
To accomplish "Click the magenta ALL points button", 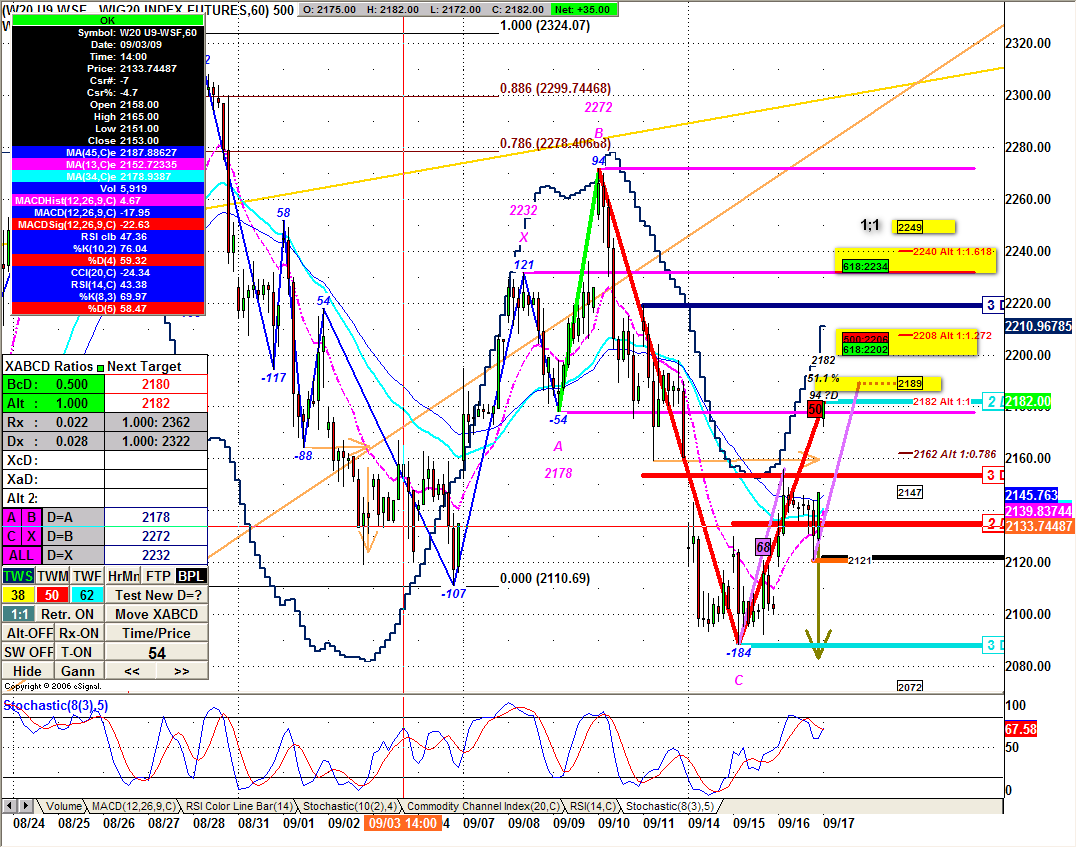I will pyautogui.click(x=20, y=555).
